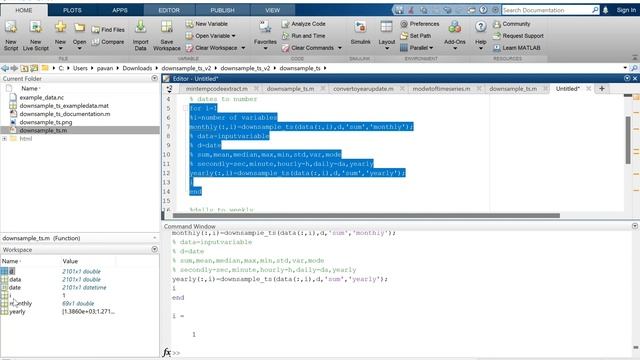Switch to the PUBLISH tab
The height and width of the screenshot is (360, 640).
[222, 10]
